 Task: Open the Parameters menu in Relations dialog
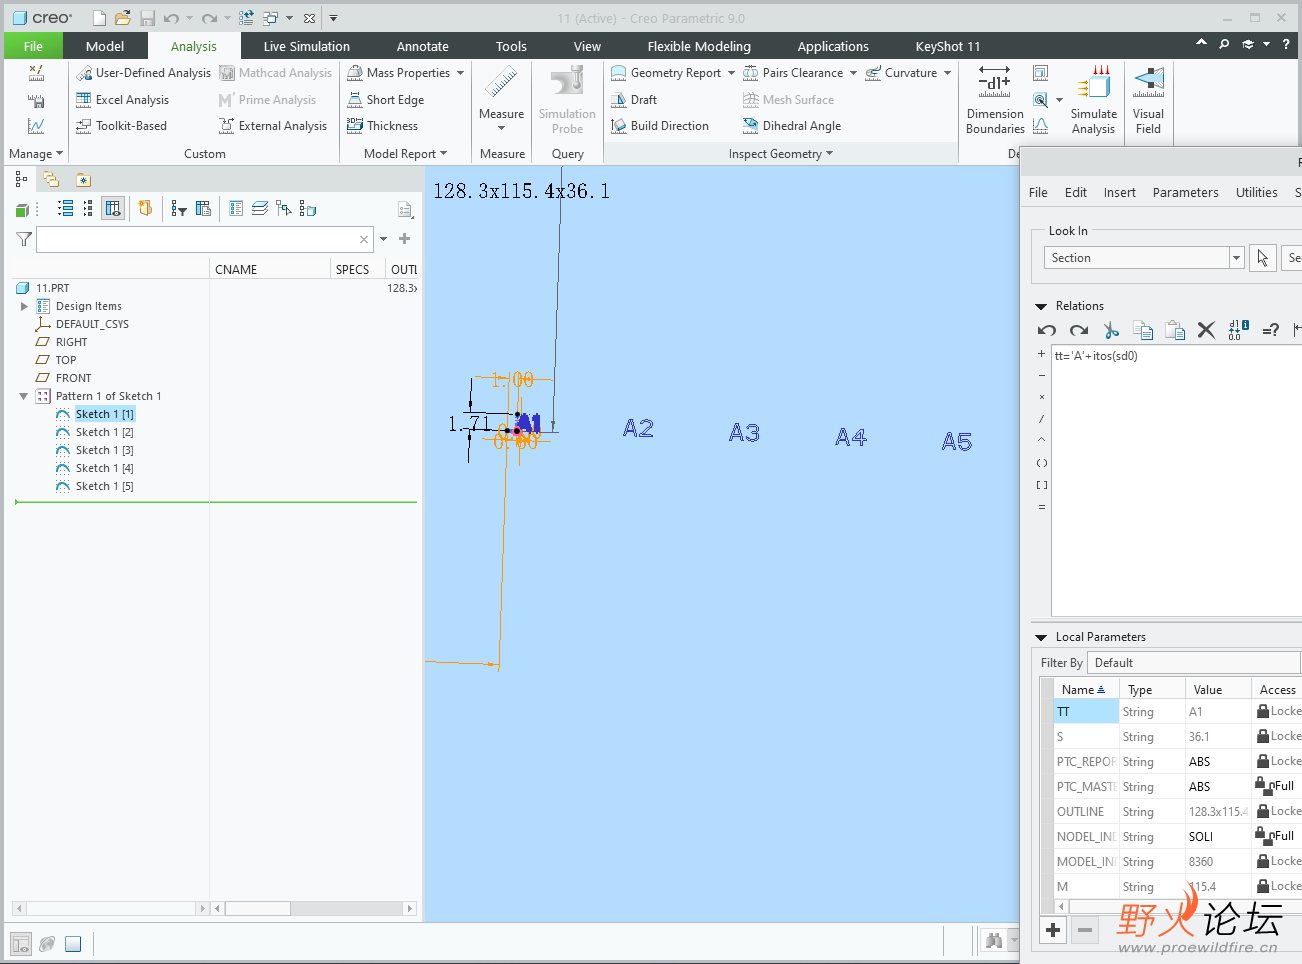click(1185, 193)
